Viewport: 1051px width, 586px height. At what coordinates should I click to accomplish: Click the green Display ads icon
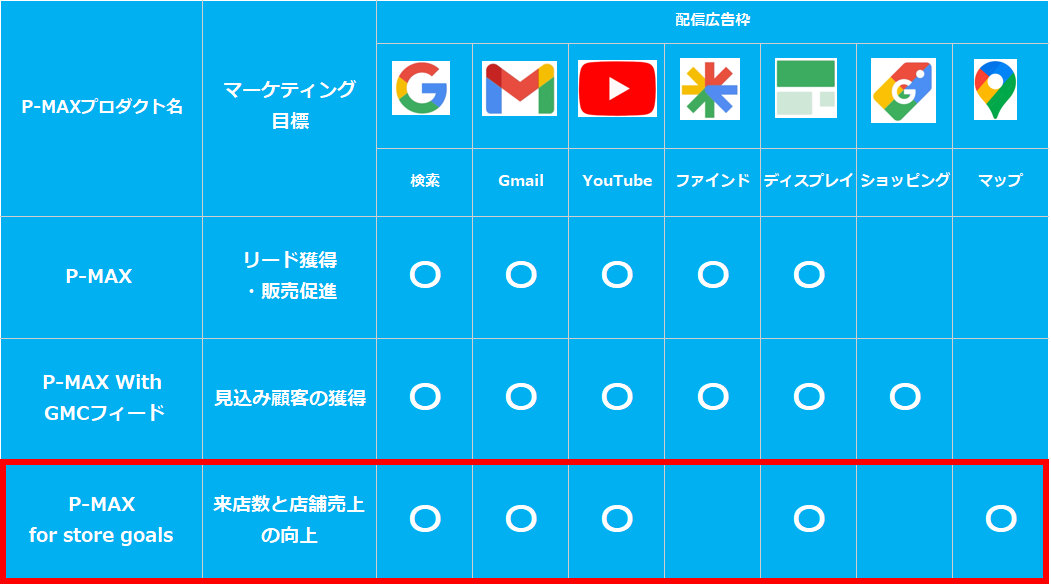pyautogui.click(x=806, y=88)
